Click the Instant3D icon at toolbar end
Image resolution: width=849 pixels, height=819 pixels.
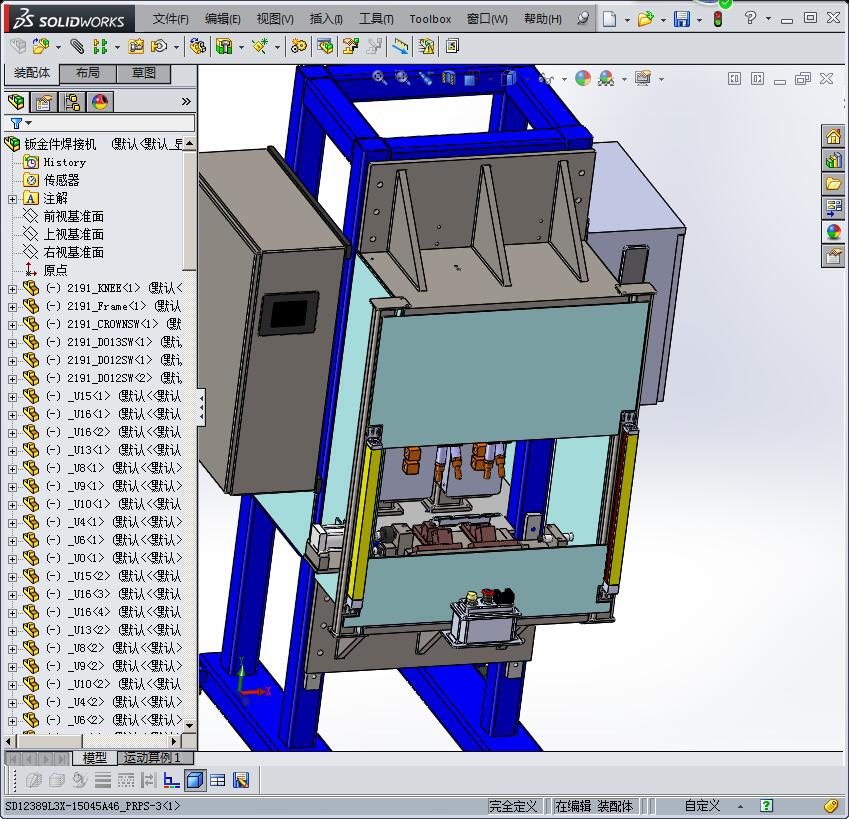tap(452, 47)
